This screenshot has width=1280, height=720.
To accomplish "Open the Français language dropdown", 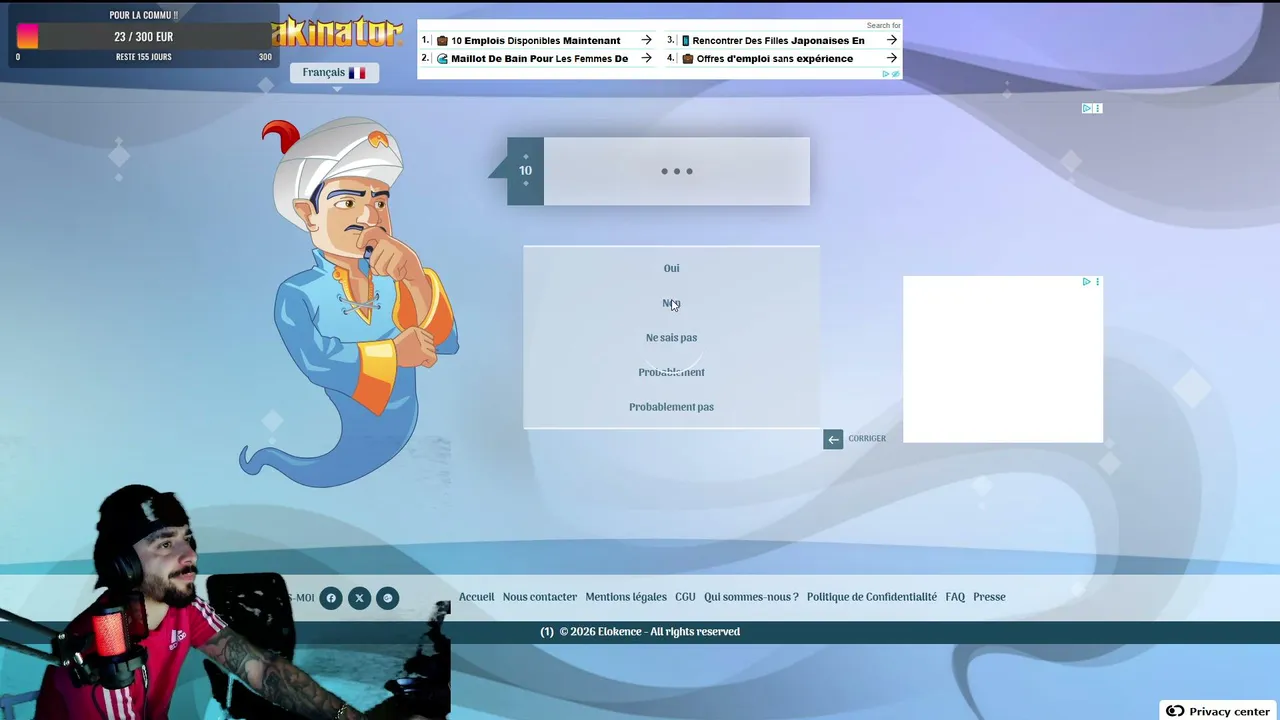I will tap(334, 73).
